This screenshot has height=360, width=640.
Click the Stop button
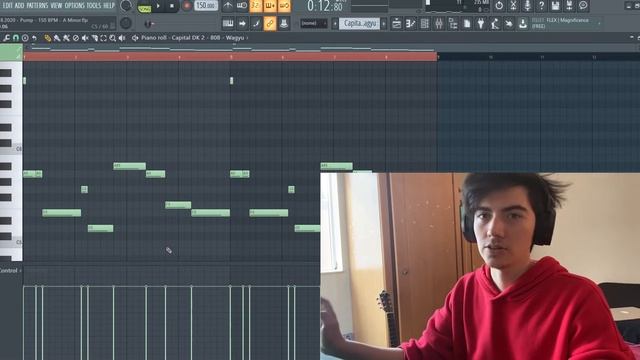coord(172,6)
